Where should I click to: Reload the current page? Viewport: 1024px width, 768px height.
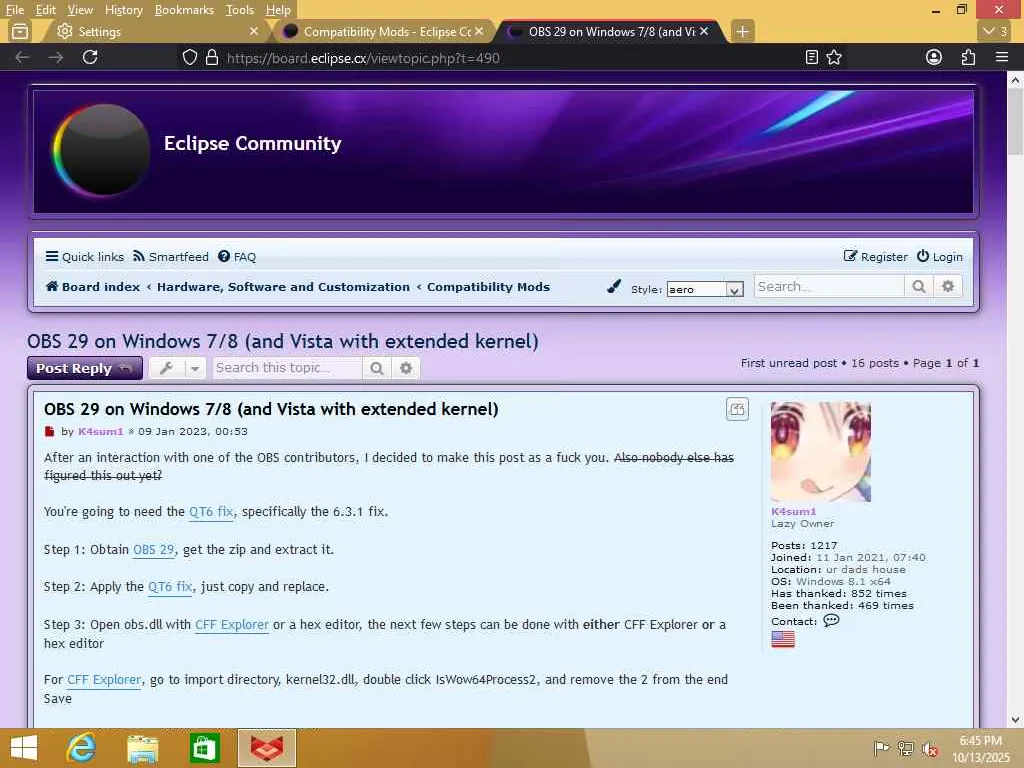point(90,57)
